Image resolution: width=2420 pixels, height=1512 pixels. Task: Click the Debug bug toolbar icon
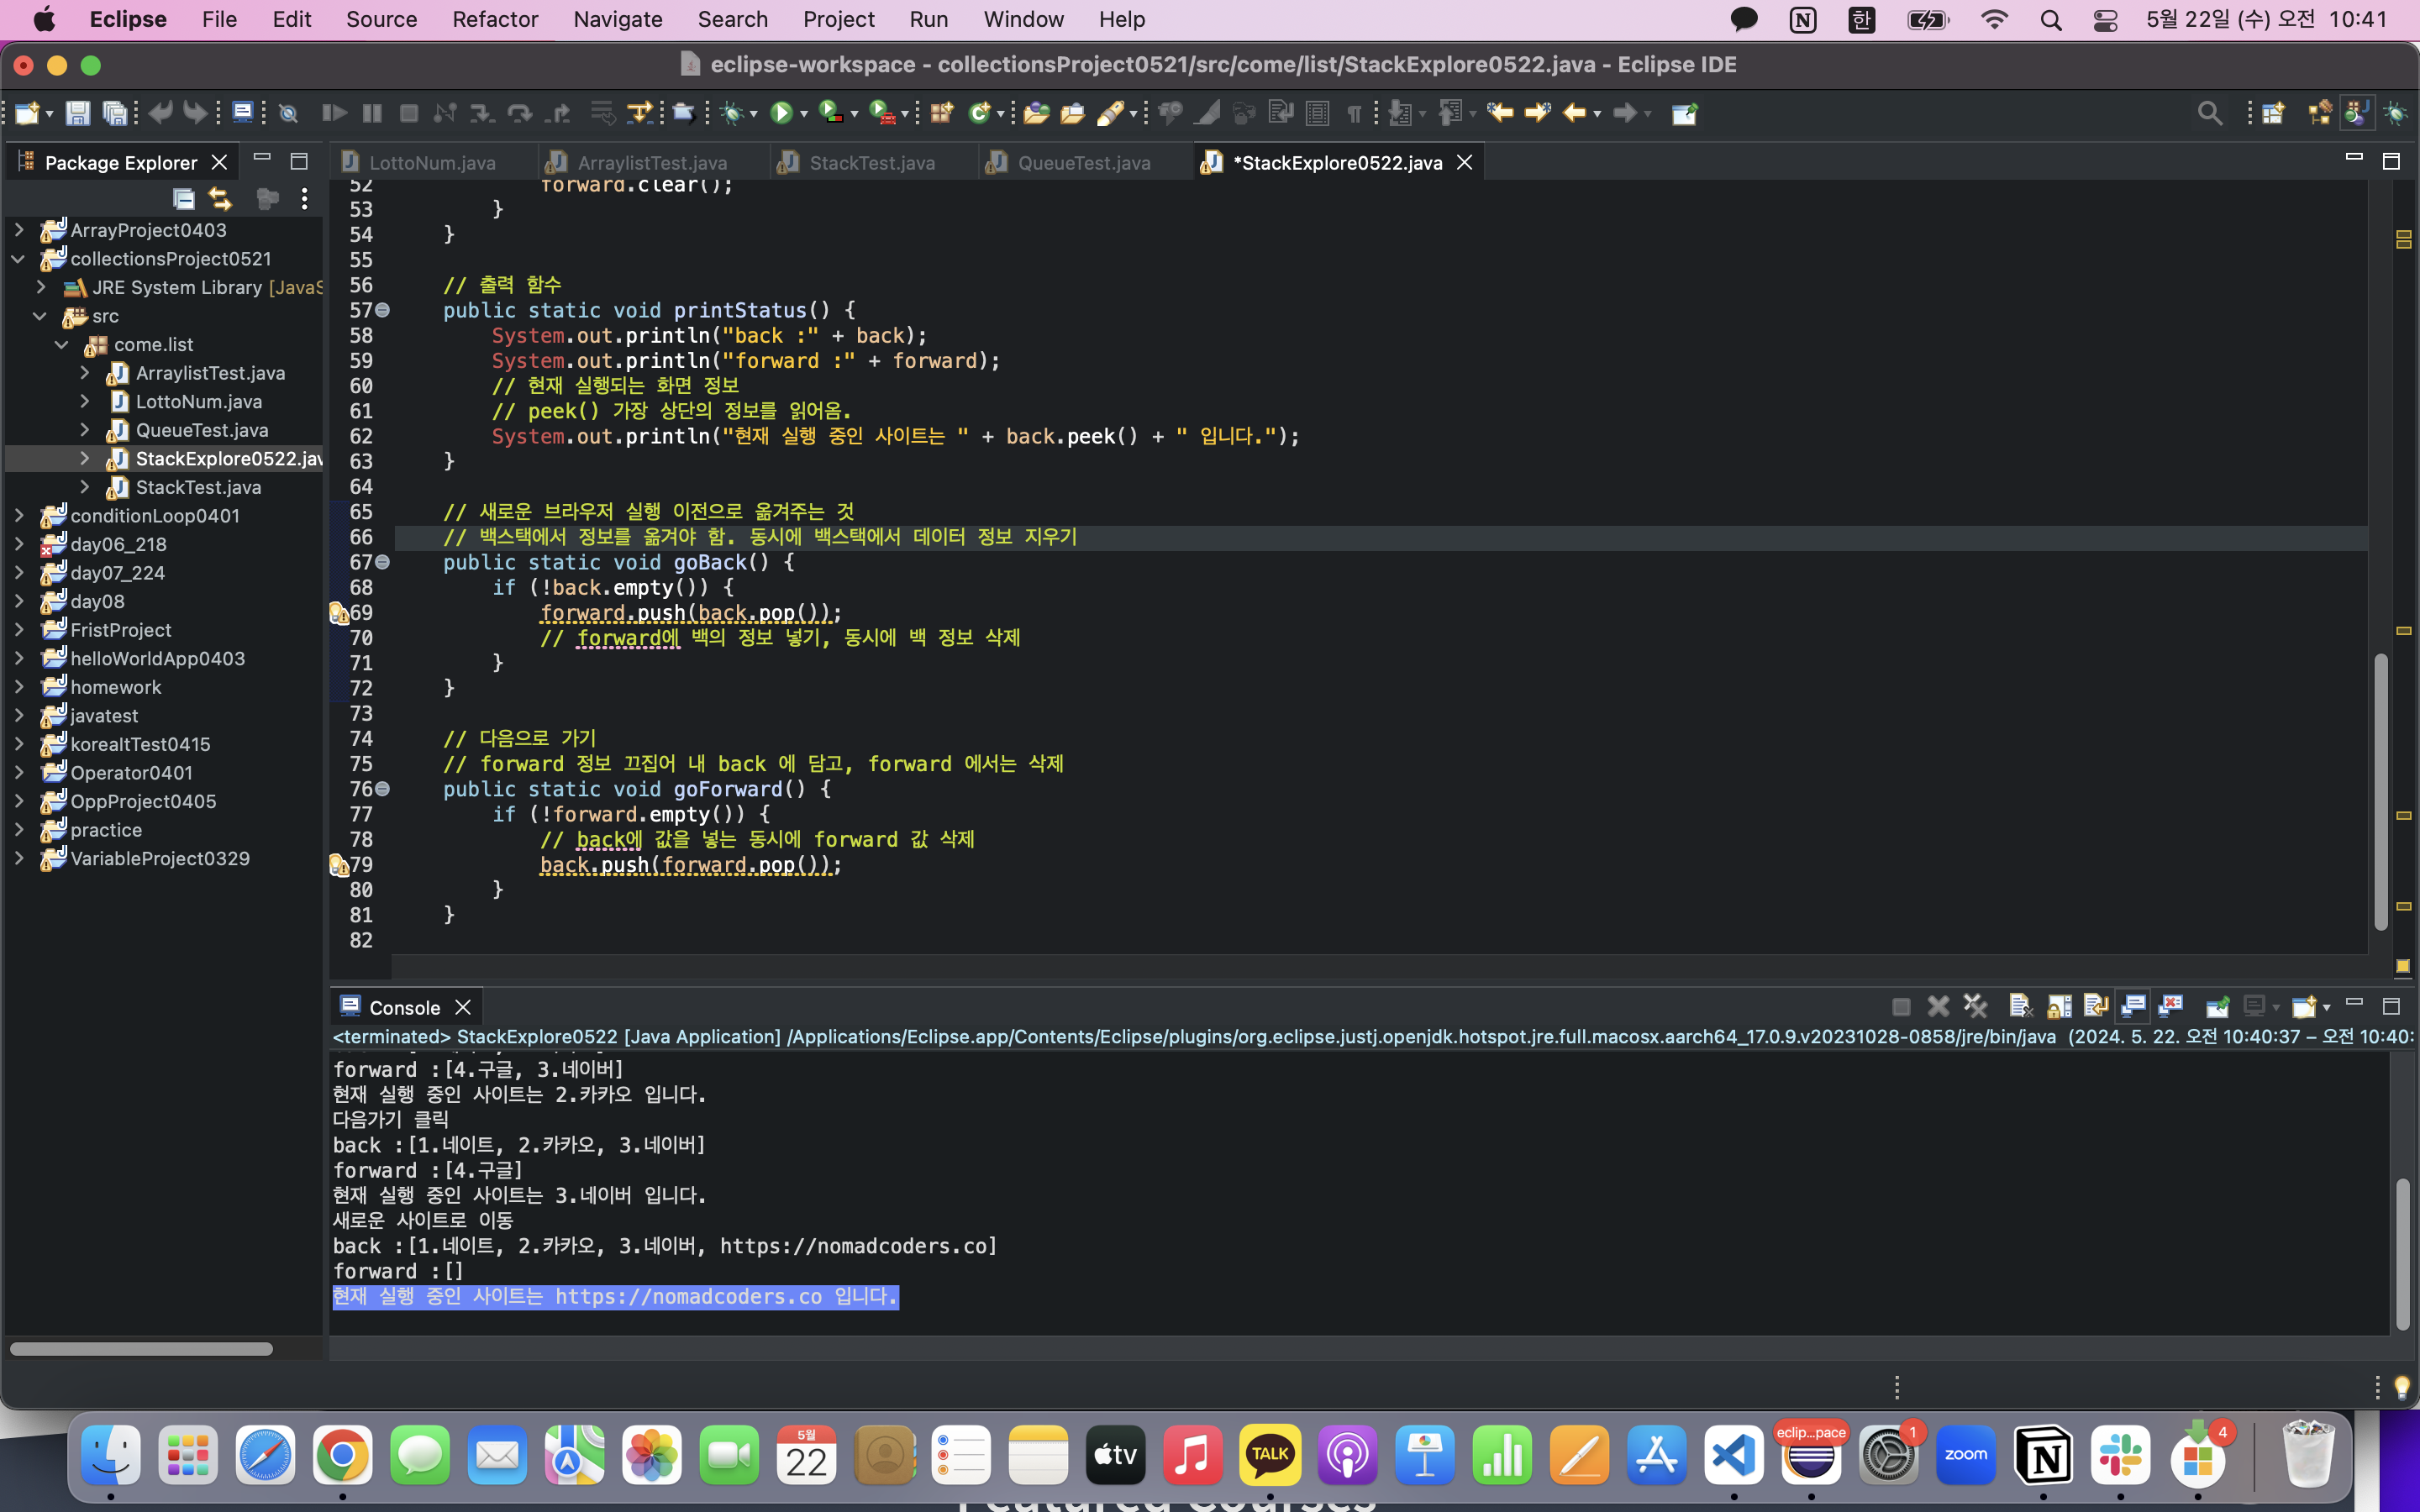[x=733, y=113]
